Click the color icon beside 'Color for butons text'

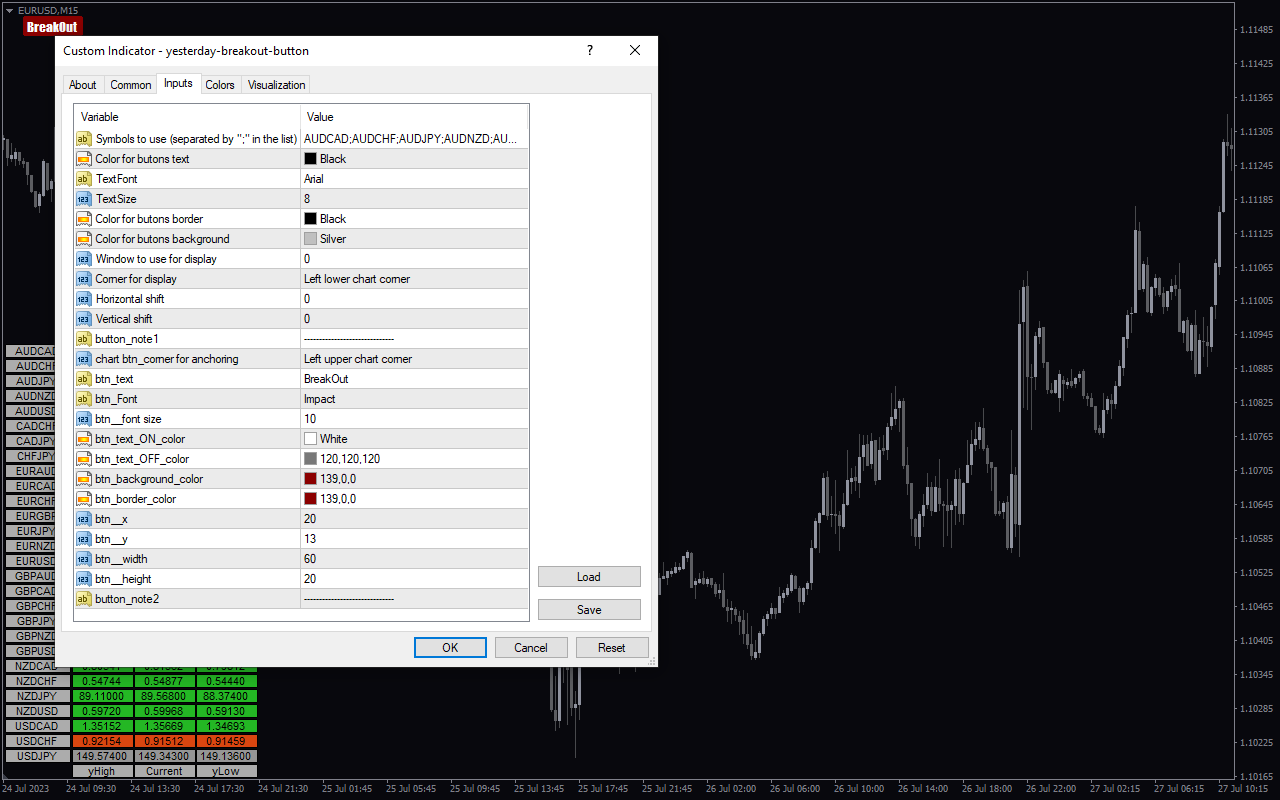tap(84, 159)
